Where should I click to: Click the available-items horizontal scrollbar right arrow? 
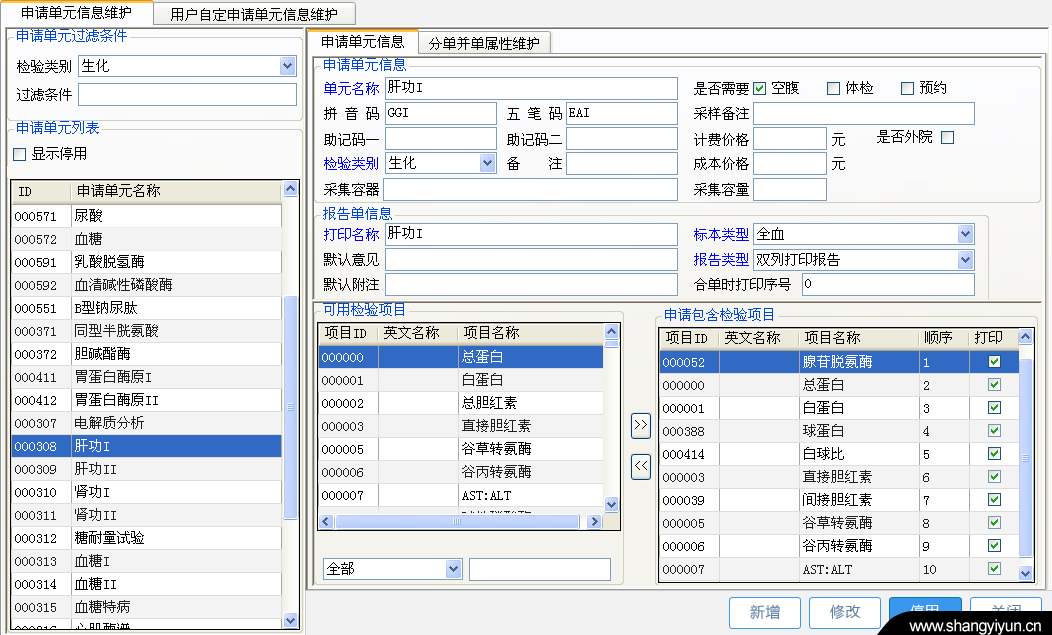[594, 522]
